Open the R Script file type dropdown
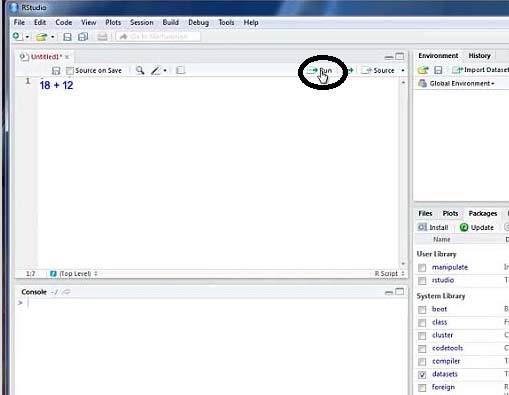Image resolution: width=509 pixels, height=395 pixels. coord(389,274)
